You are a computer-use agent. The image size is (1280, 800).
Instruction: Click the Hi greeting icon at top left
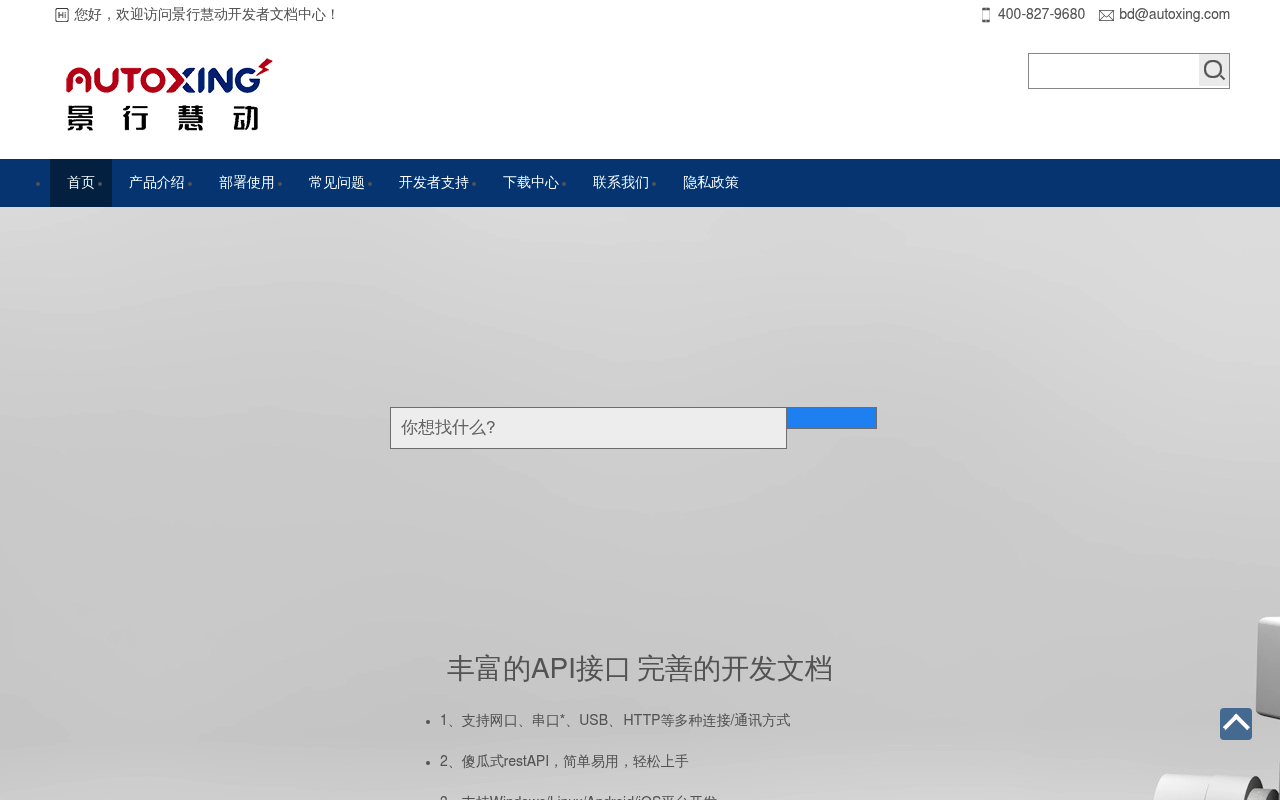(x=62, y=15)
